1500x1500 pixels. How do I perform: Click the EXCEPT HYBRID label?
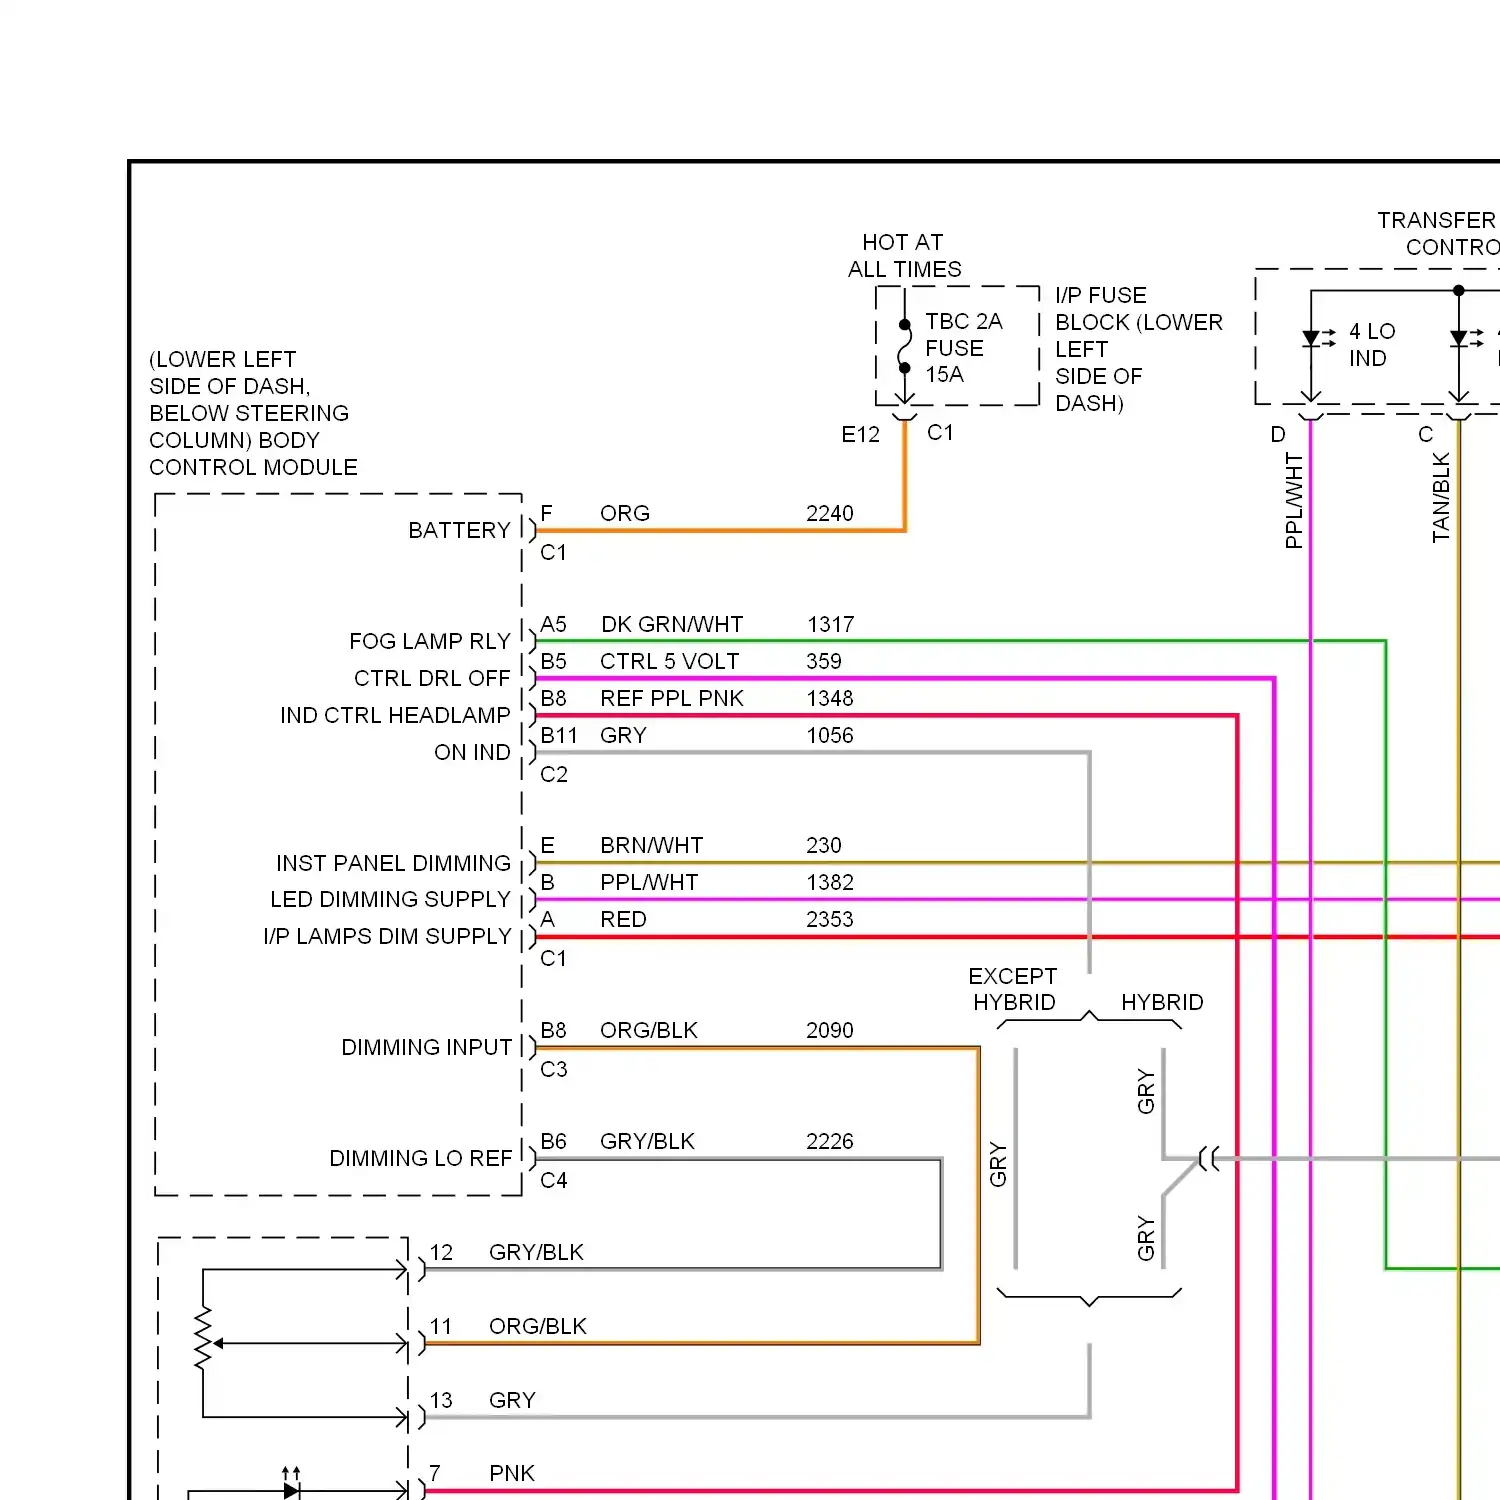(1013, 989)
